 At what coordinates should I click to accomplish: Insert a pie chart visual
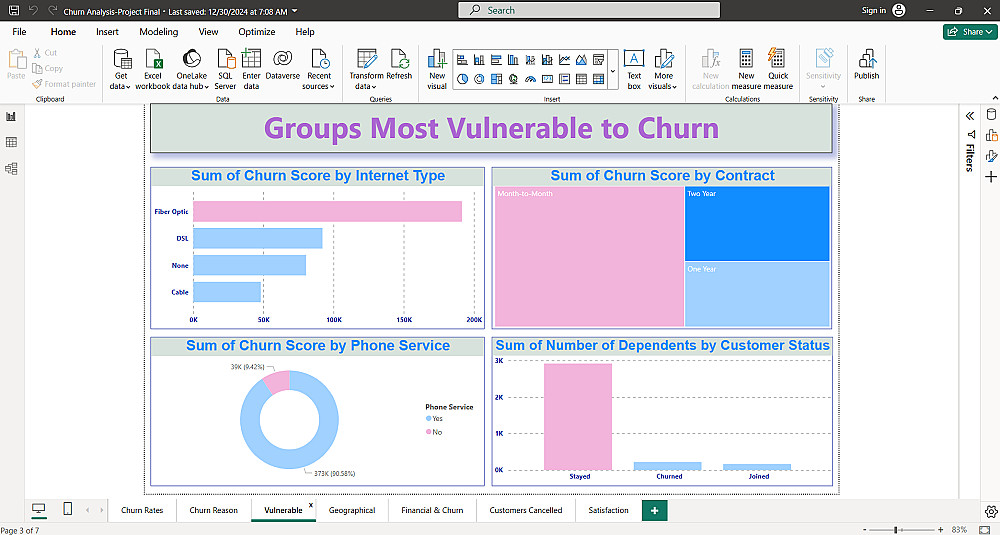[462, 79]
